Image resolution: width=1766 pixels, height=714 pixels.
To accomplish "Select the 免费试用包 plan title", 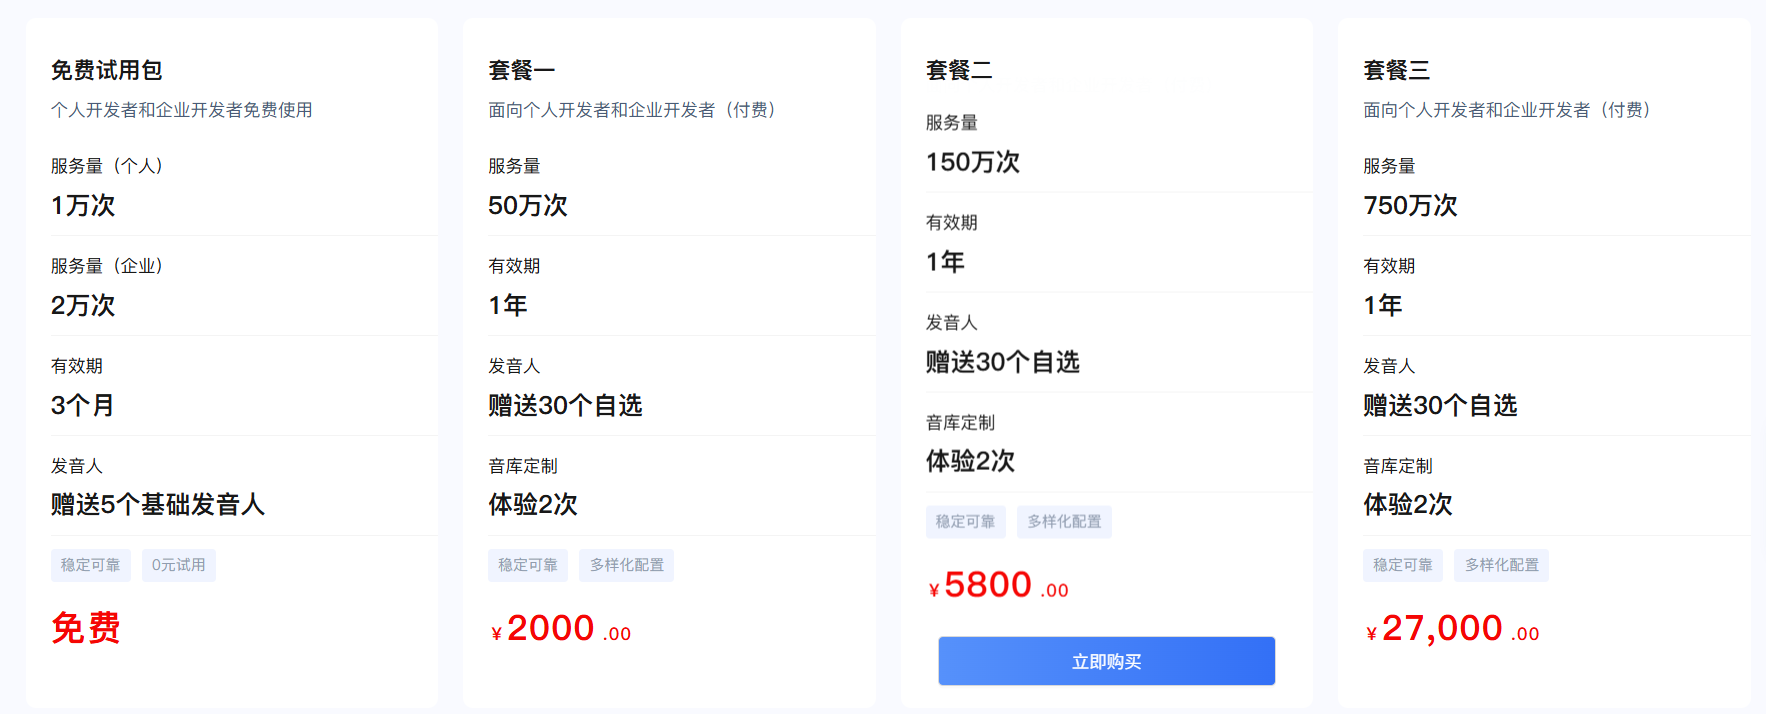I will tap(107, 70).
